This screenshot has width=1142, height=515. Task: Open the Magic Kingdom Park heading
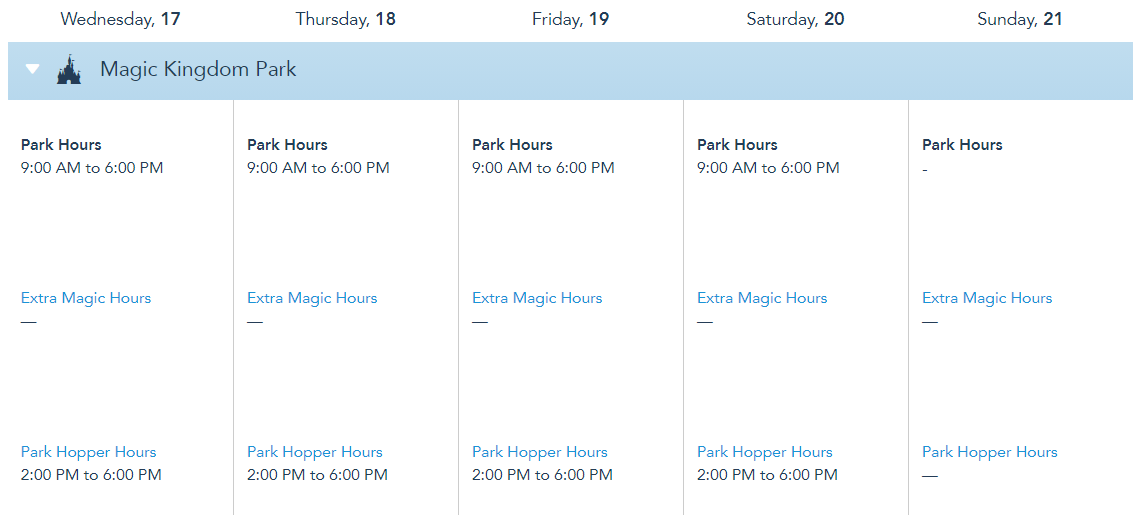coord(198,70)
